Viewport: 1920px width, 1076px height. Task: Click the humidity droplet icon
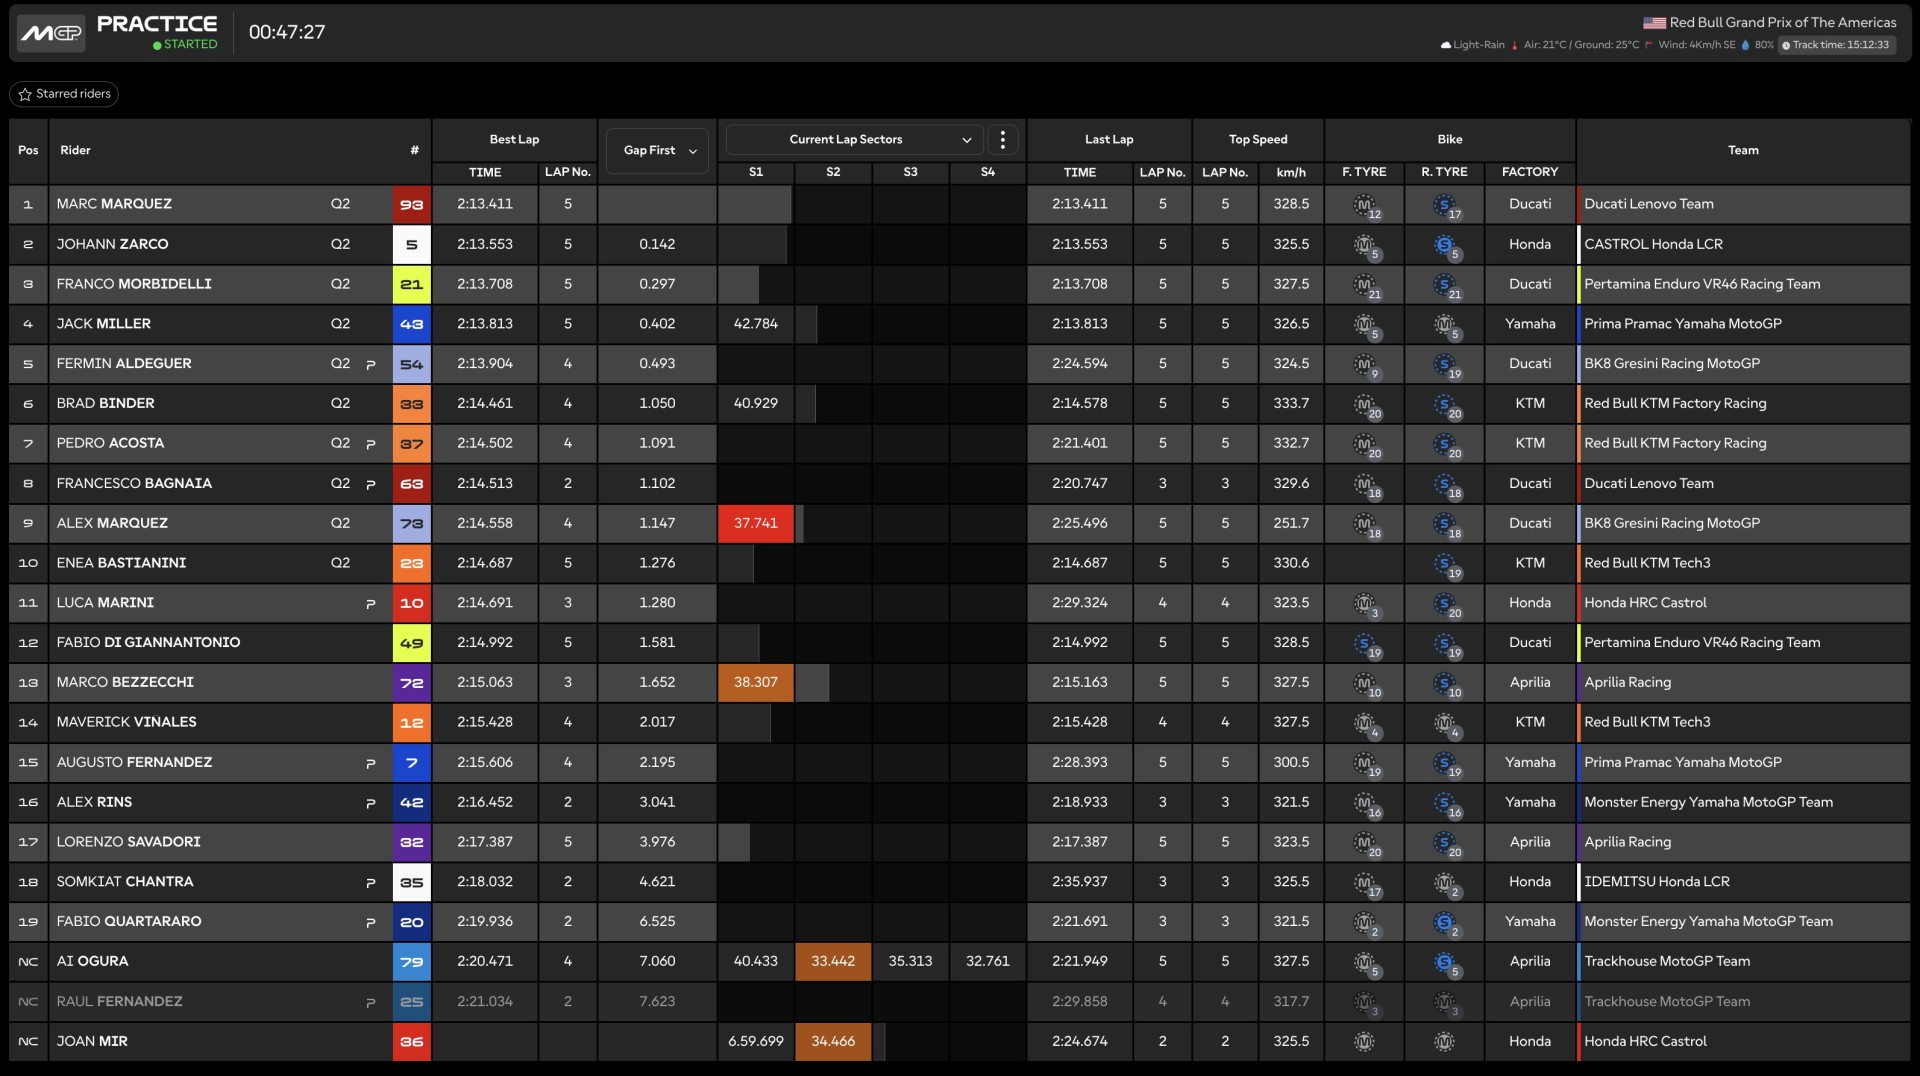(x=1746, y=45)
